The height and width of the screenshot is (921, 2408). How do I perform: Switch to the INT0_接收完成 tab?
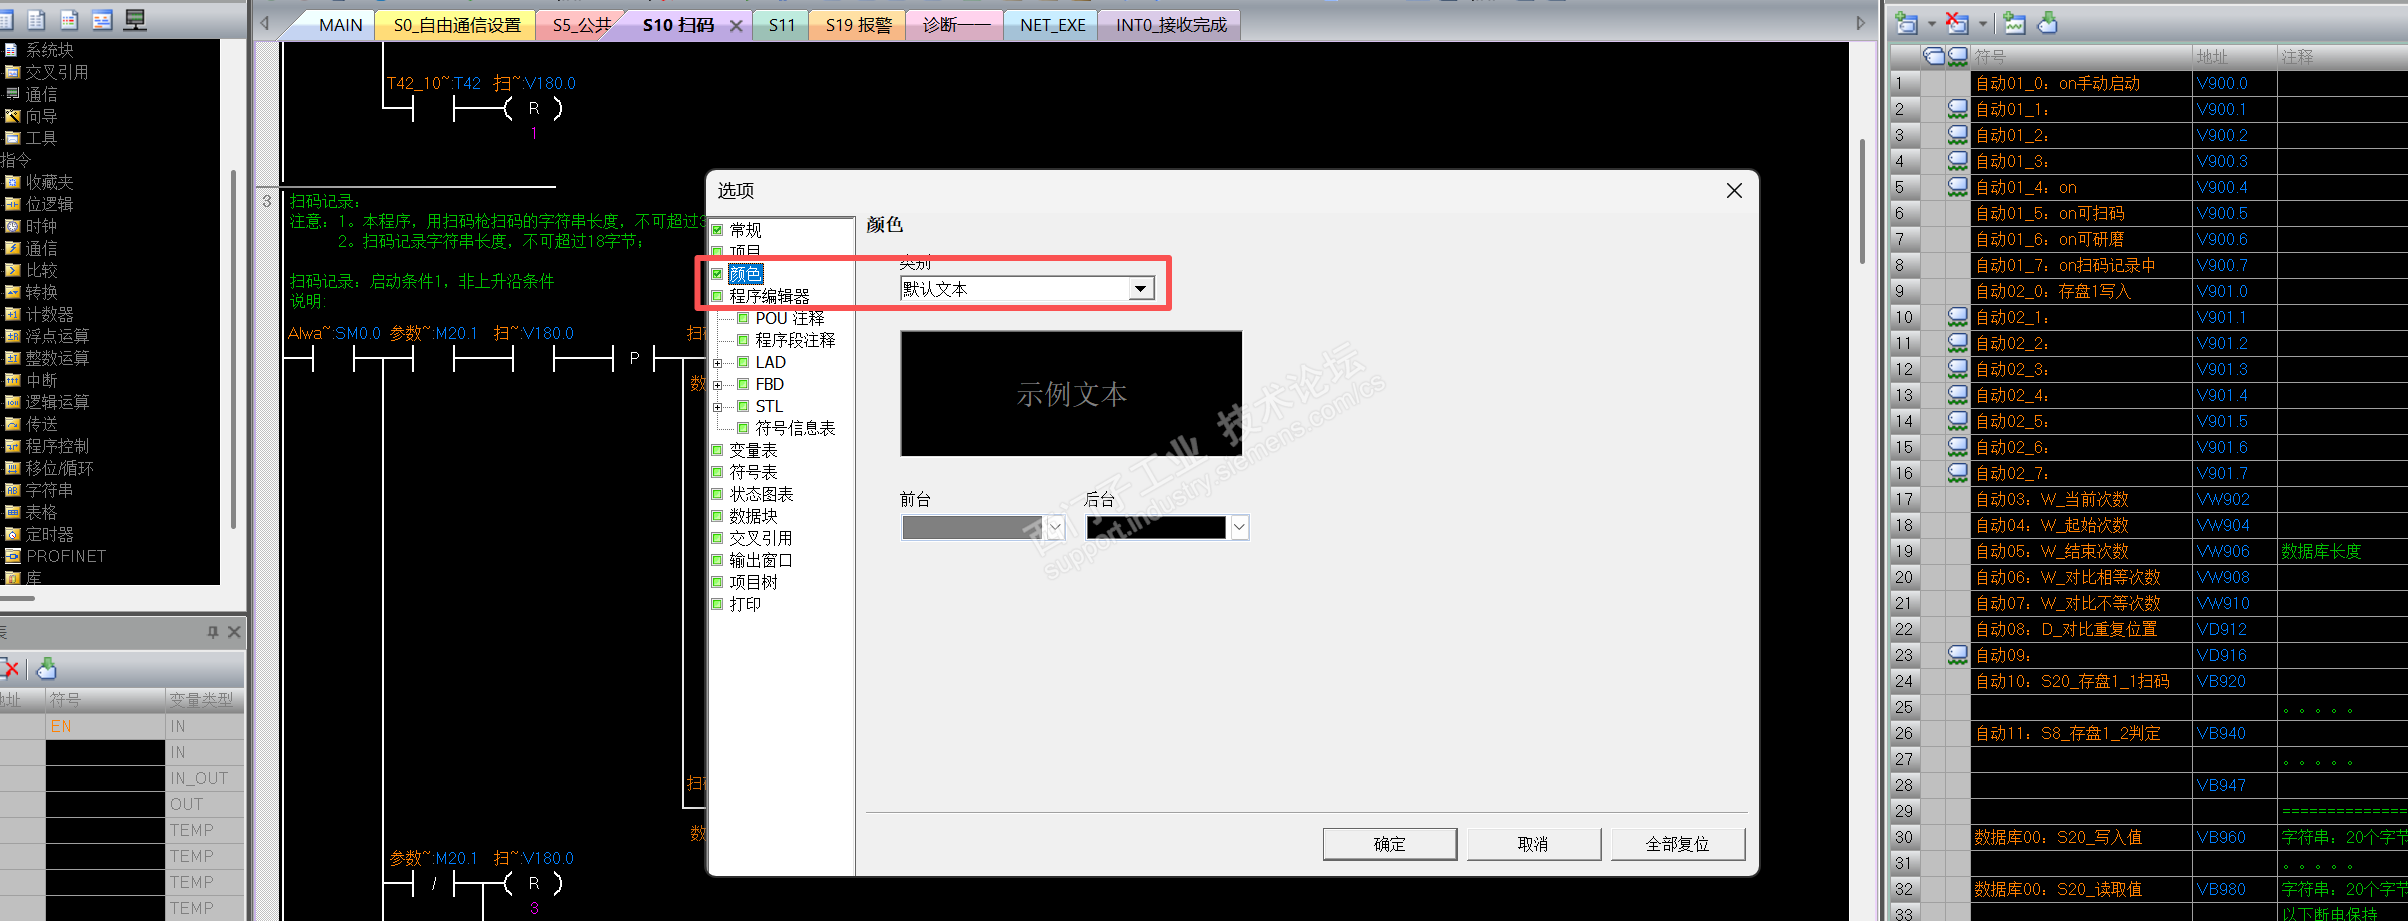point(1171,25)
